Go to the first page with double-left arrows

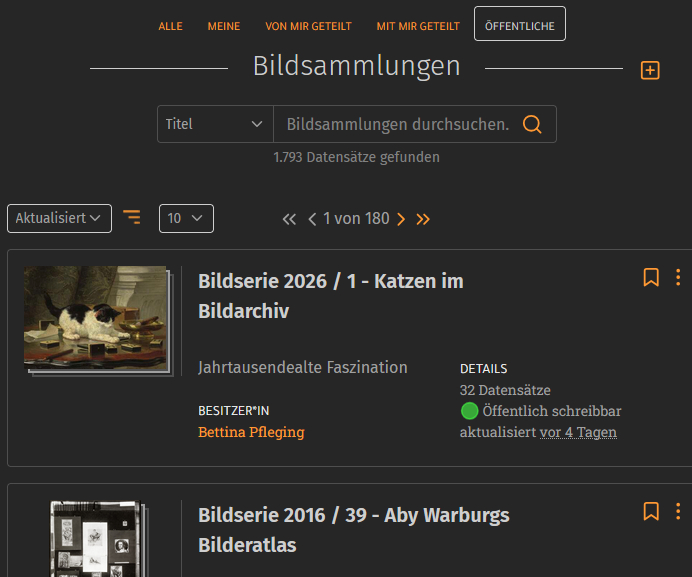tap(290, 219)
